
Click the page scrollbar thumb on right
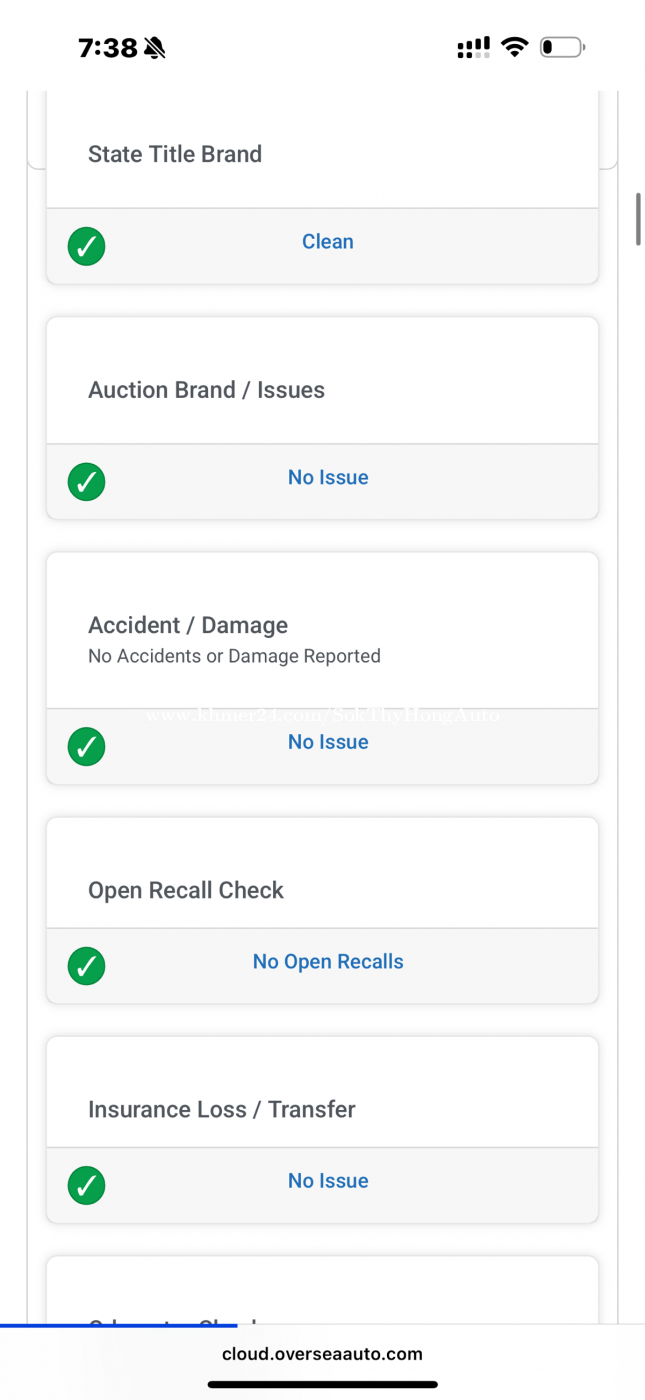pos(638,218)
